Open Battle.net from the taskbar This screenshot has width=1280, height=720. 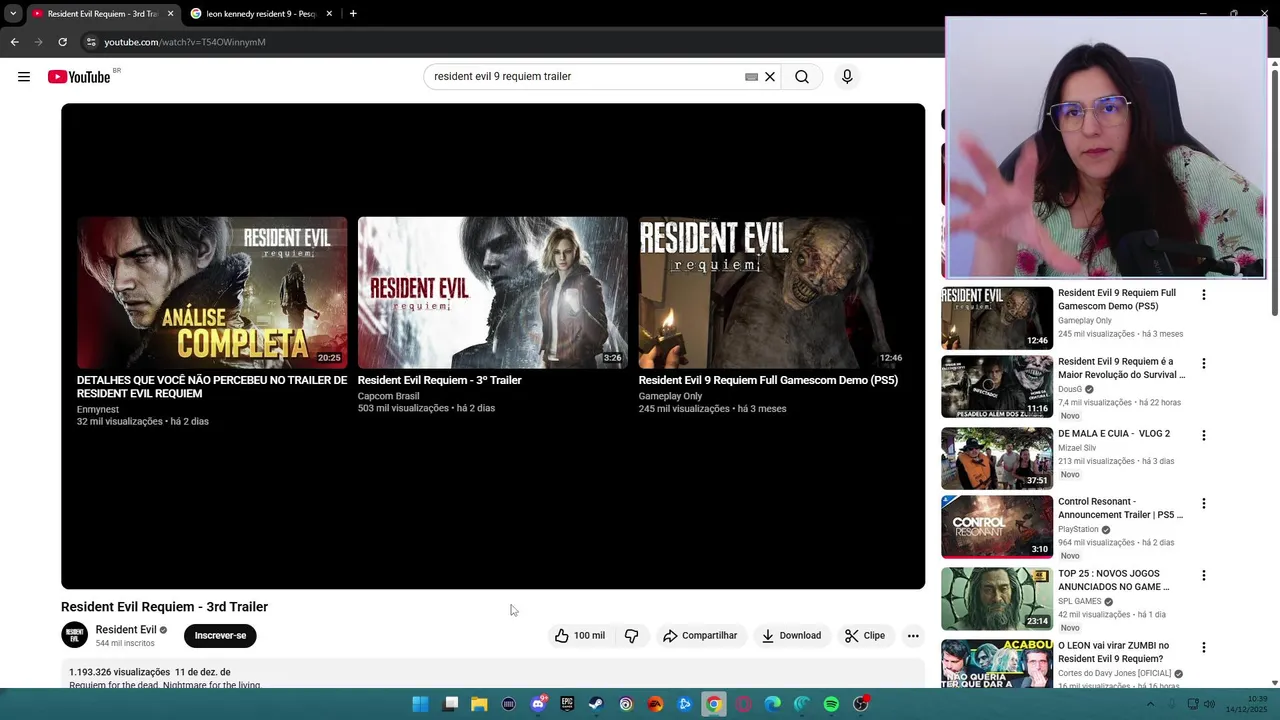pyautogui.click(x=684, y=704)
